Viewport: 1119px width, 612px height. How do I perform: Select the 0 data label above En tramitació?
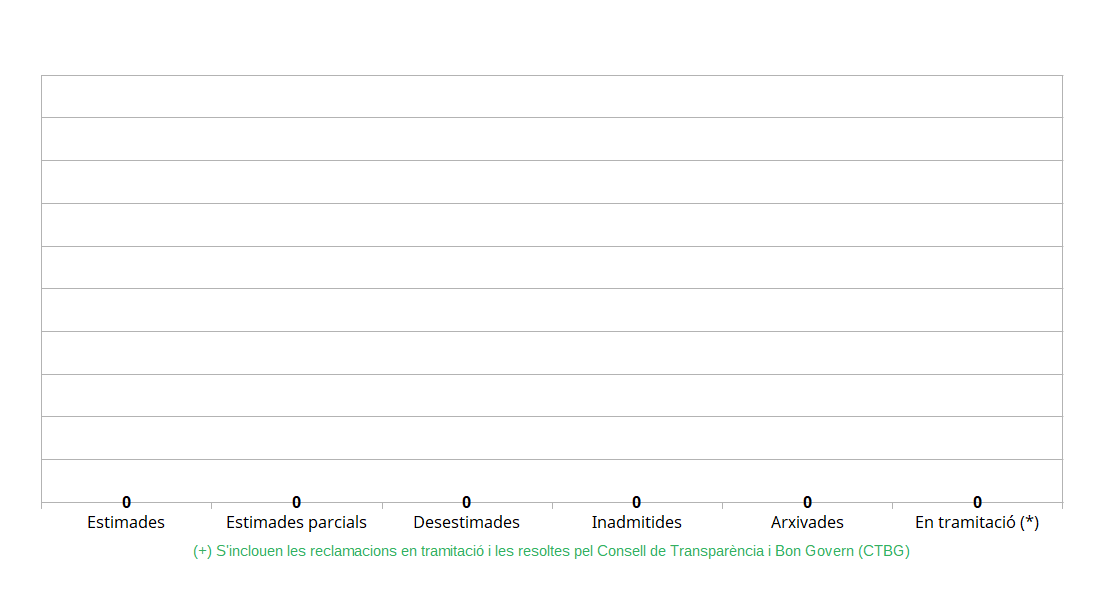pyautogui.click(x=977, y=502)
